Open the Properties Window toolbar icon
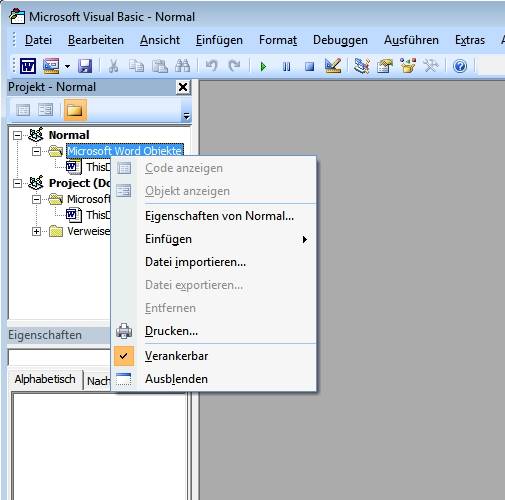This screenshot has height=500, width=505. click(x=385, y=66)
